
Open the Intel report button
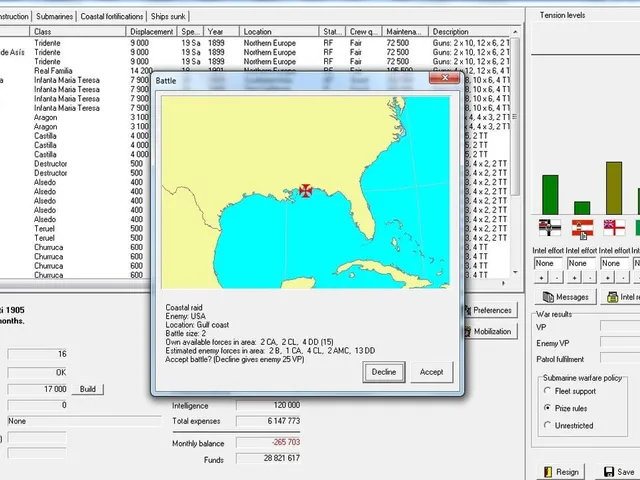point(620,297)
